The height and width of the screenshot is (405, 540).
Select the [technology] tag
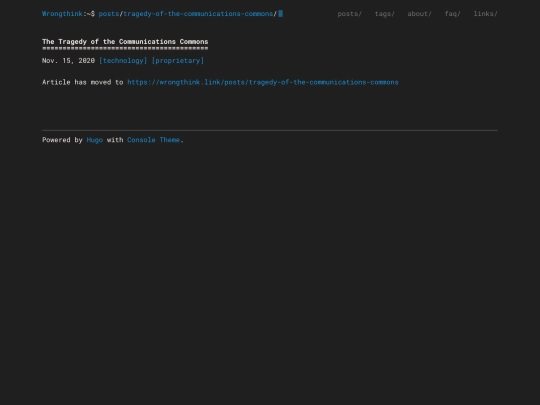pos(123,61)
